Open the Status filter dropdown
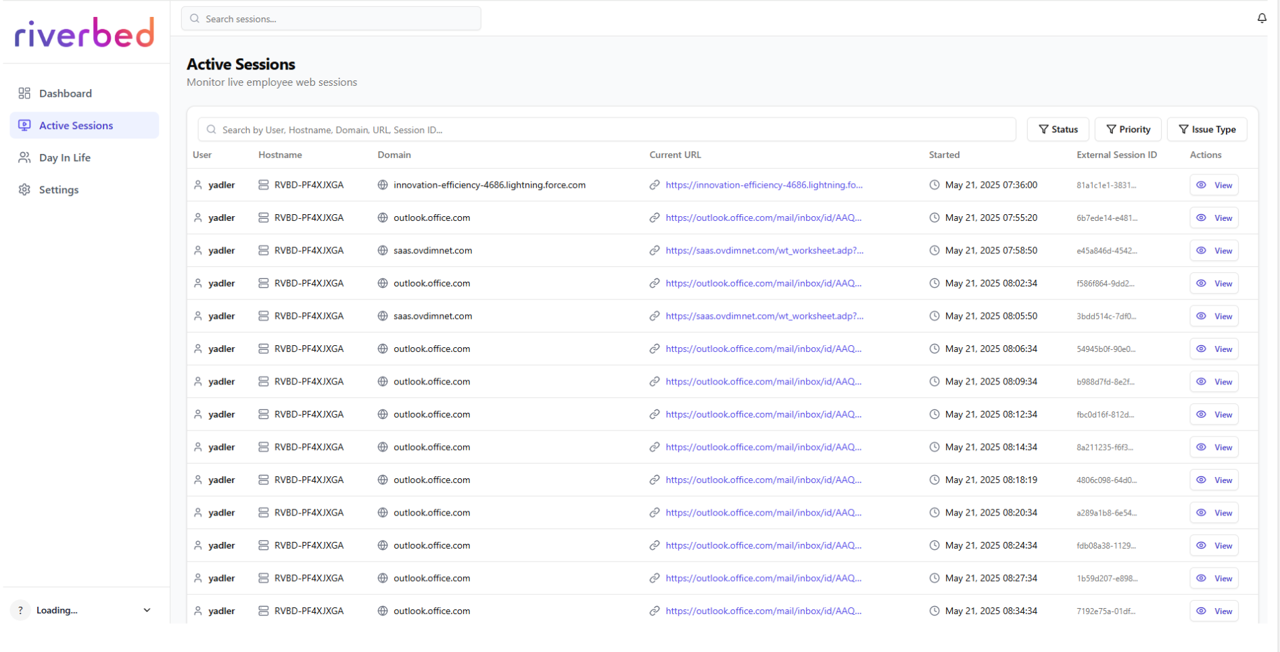 [x=1058, y=129]
